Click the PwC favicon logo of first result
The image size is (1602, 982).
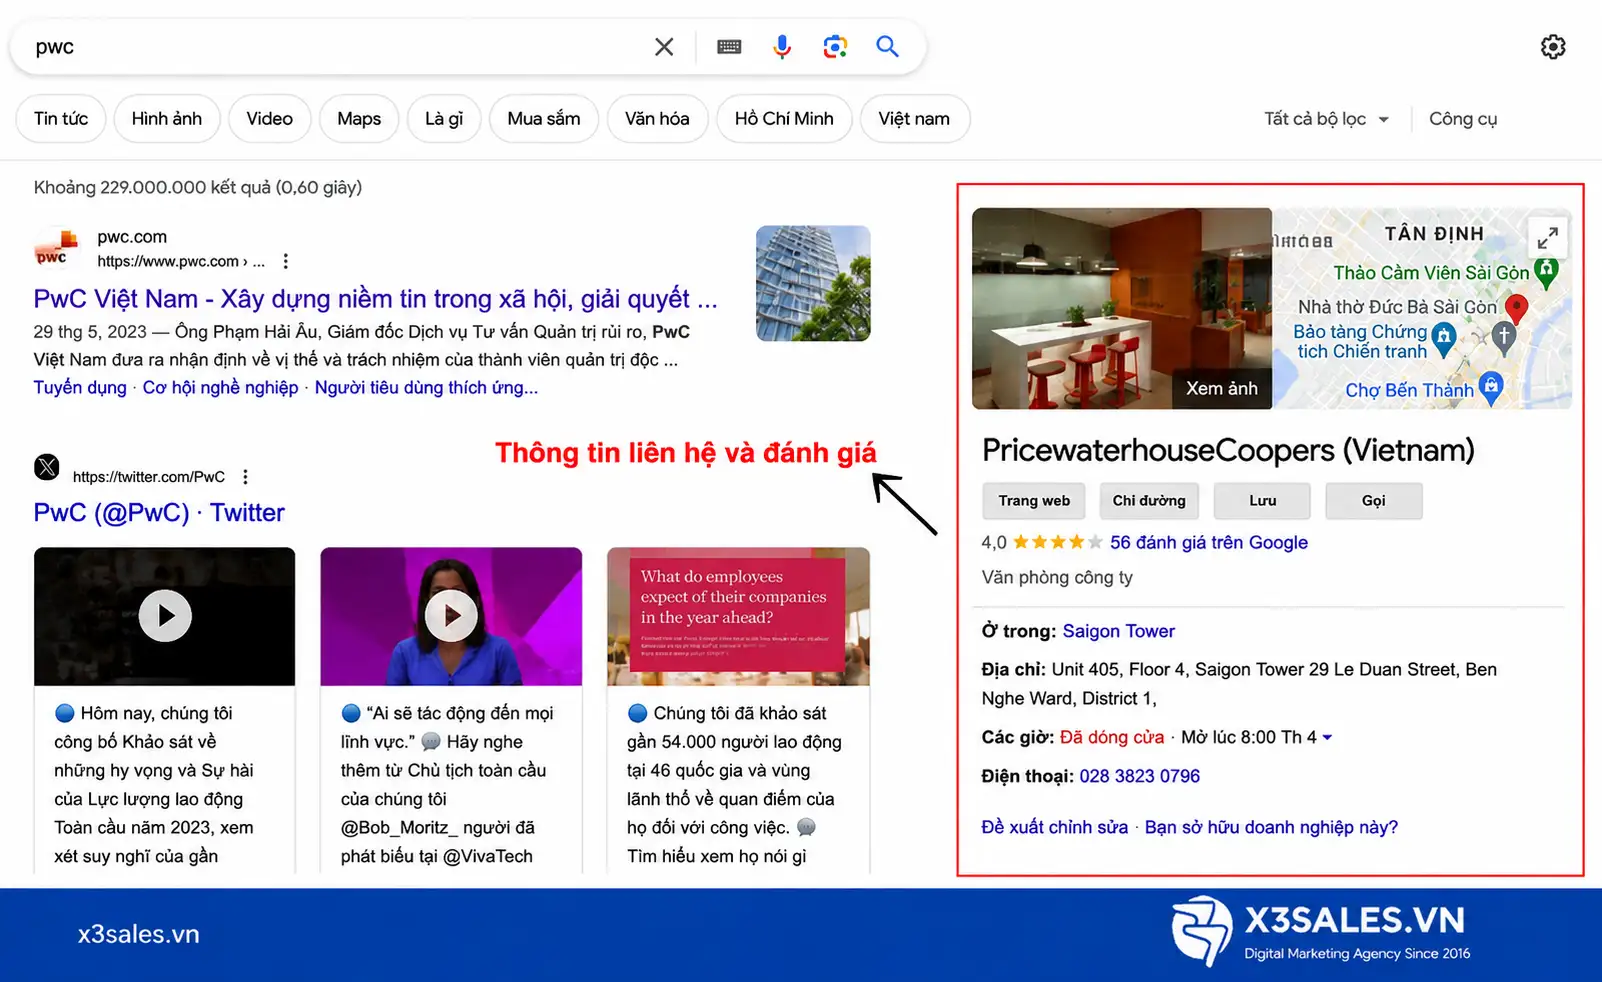55,248
